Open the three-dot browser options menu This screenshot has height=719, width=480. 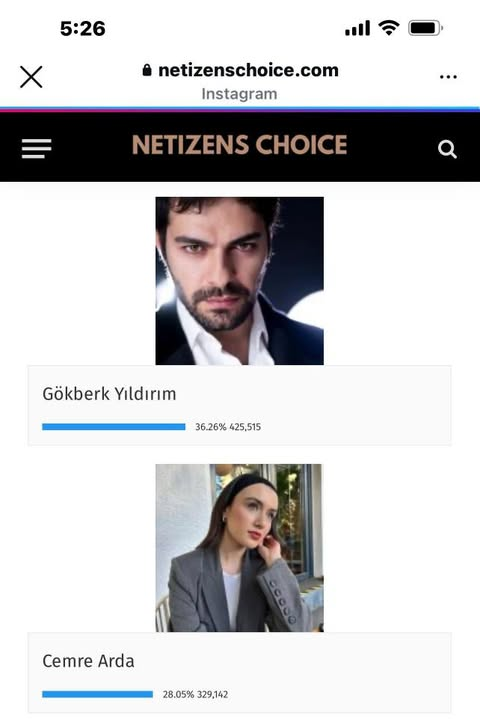[448, 77]
